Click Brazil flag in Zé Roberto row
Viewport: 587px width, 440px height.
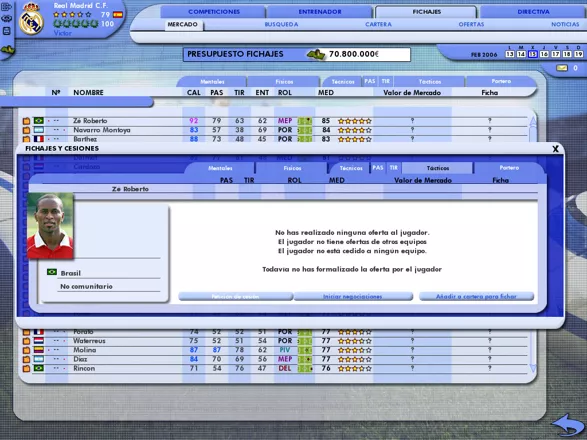(39, 121)
